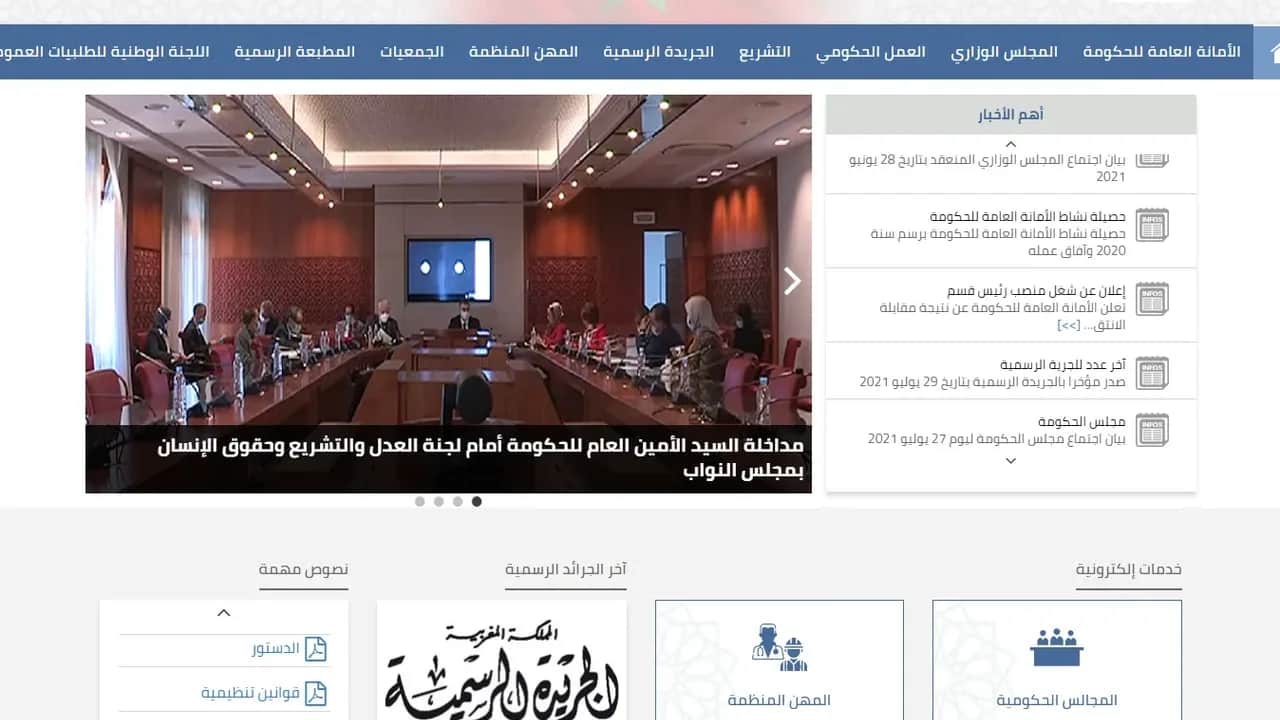The image size is (1280, 720).
Task: Advance slideshow with the arrow on the photo
Action: [x=792, y=281]
